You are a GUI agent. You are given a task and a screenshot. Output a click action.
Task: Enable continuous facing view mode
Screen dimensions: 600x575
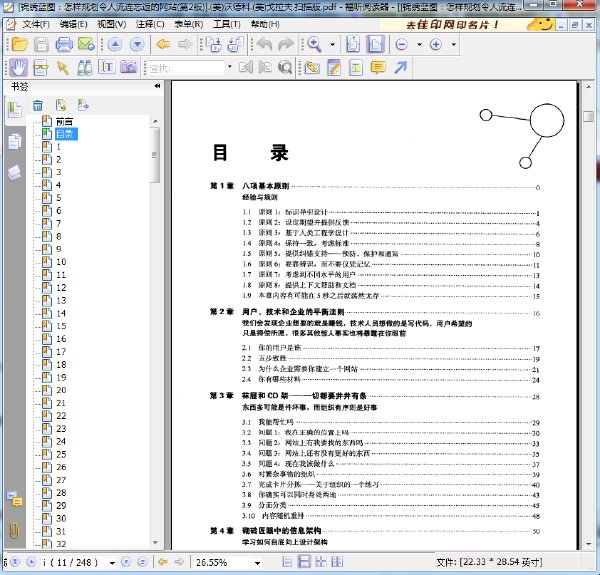pos(337,562)
